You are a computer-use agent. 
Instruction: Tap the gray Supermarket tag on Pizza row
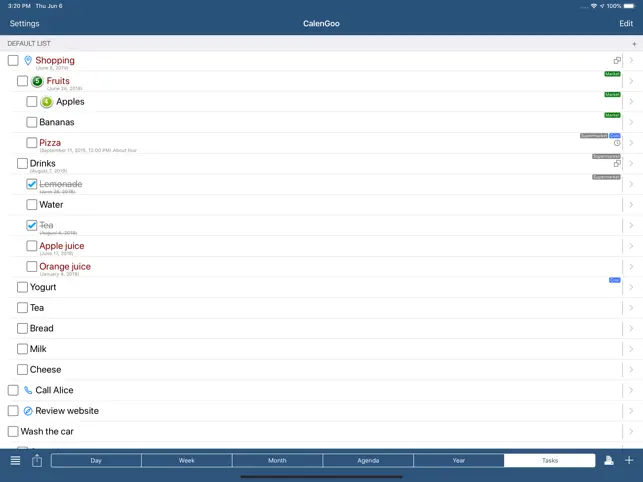[594, 135]
